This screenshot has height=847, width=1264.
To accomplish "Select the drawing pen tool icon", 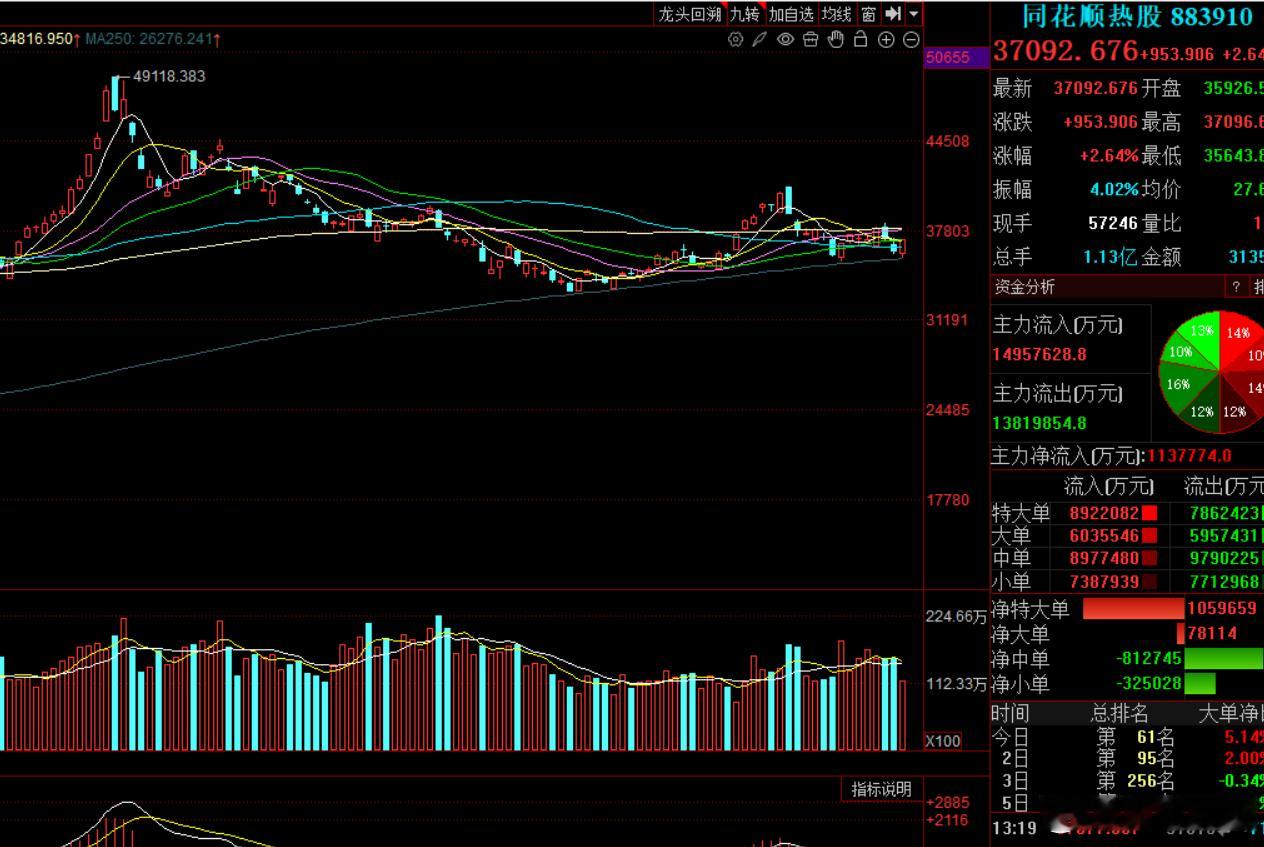I will (760, 39).
